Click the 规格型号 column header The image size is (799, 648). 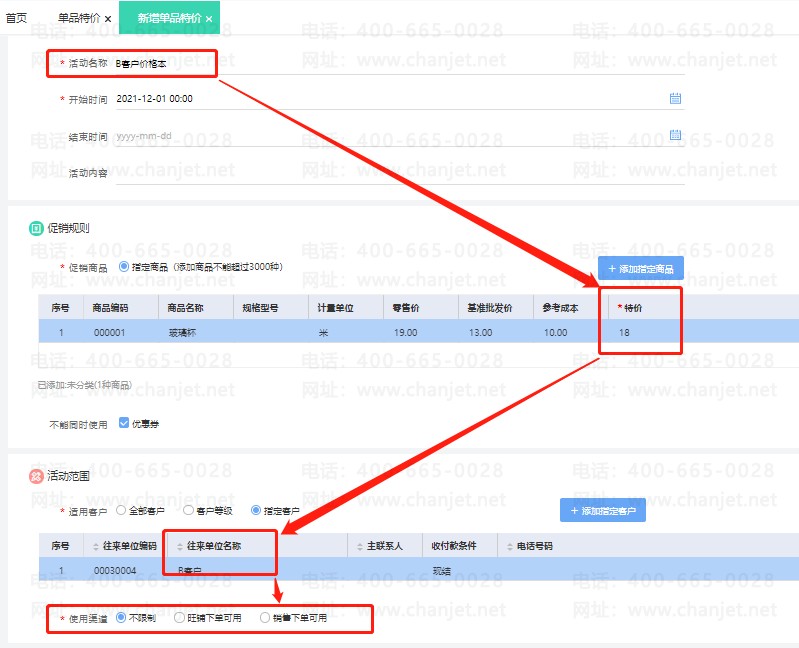click(260, 308)
